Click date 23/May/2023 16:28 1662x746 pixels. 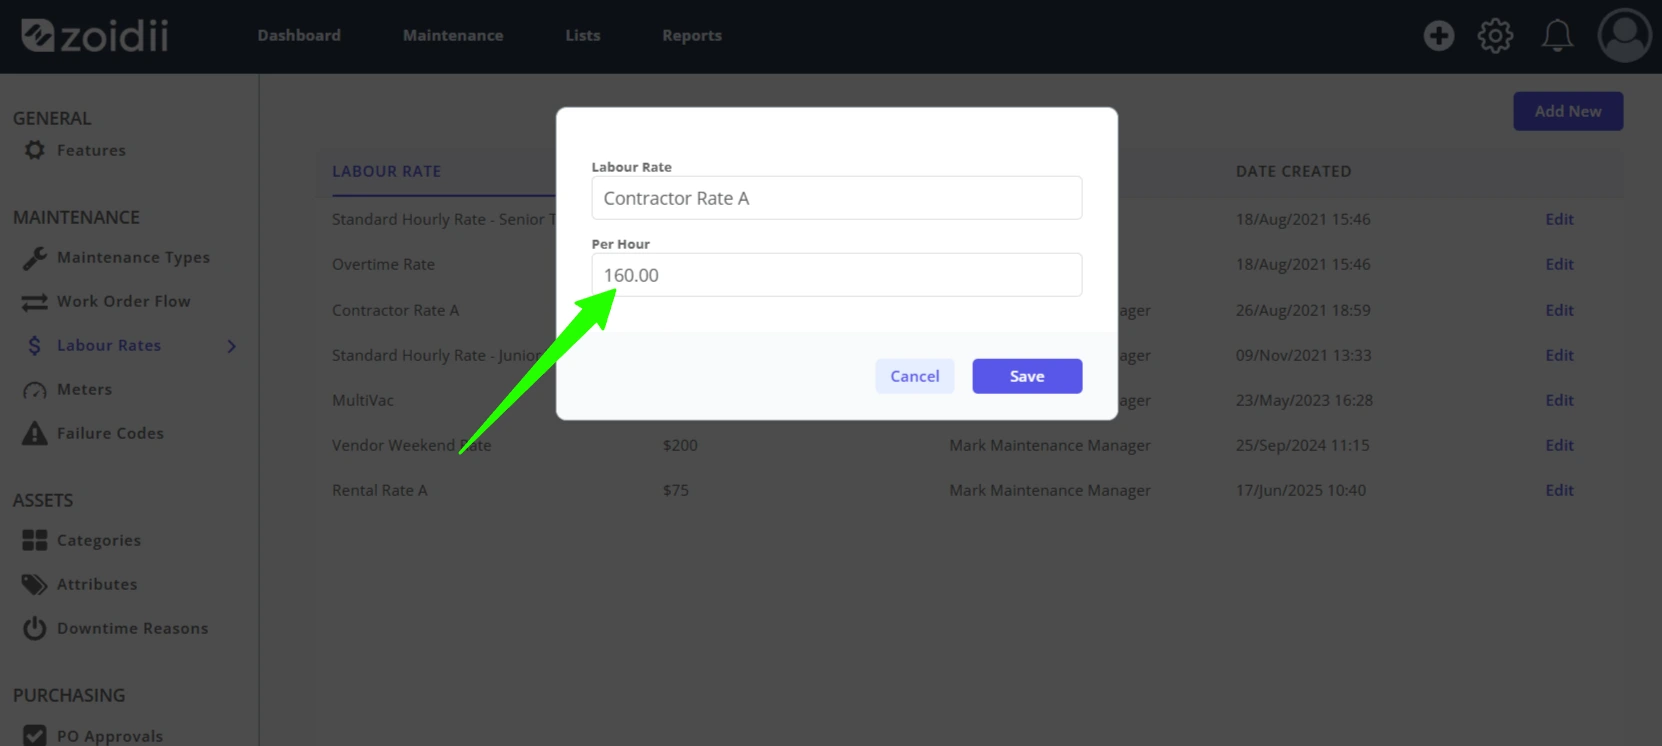coord(1304,400)
